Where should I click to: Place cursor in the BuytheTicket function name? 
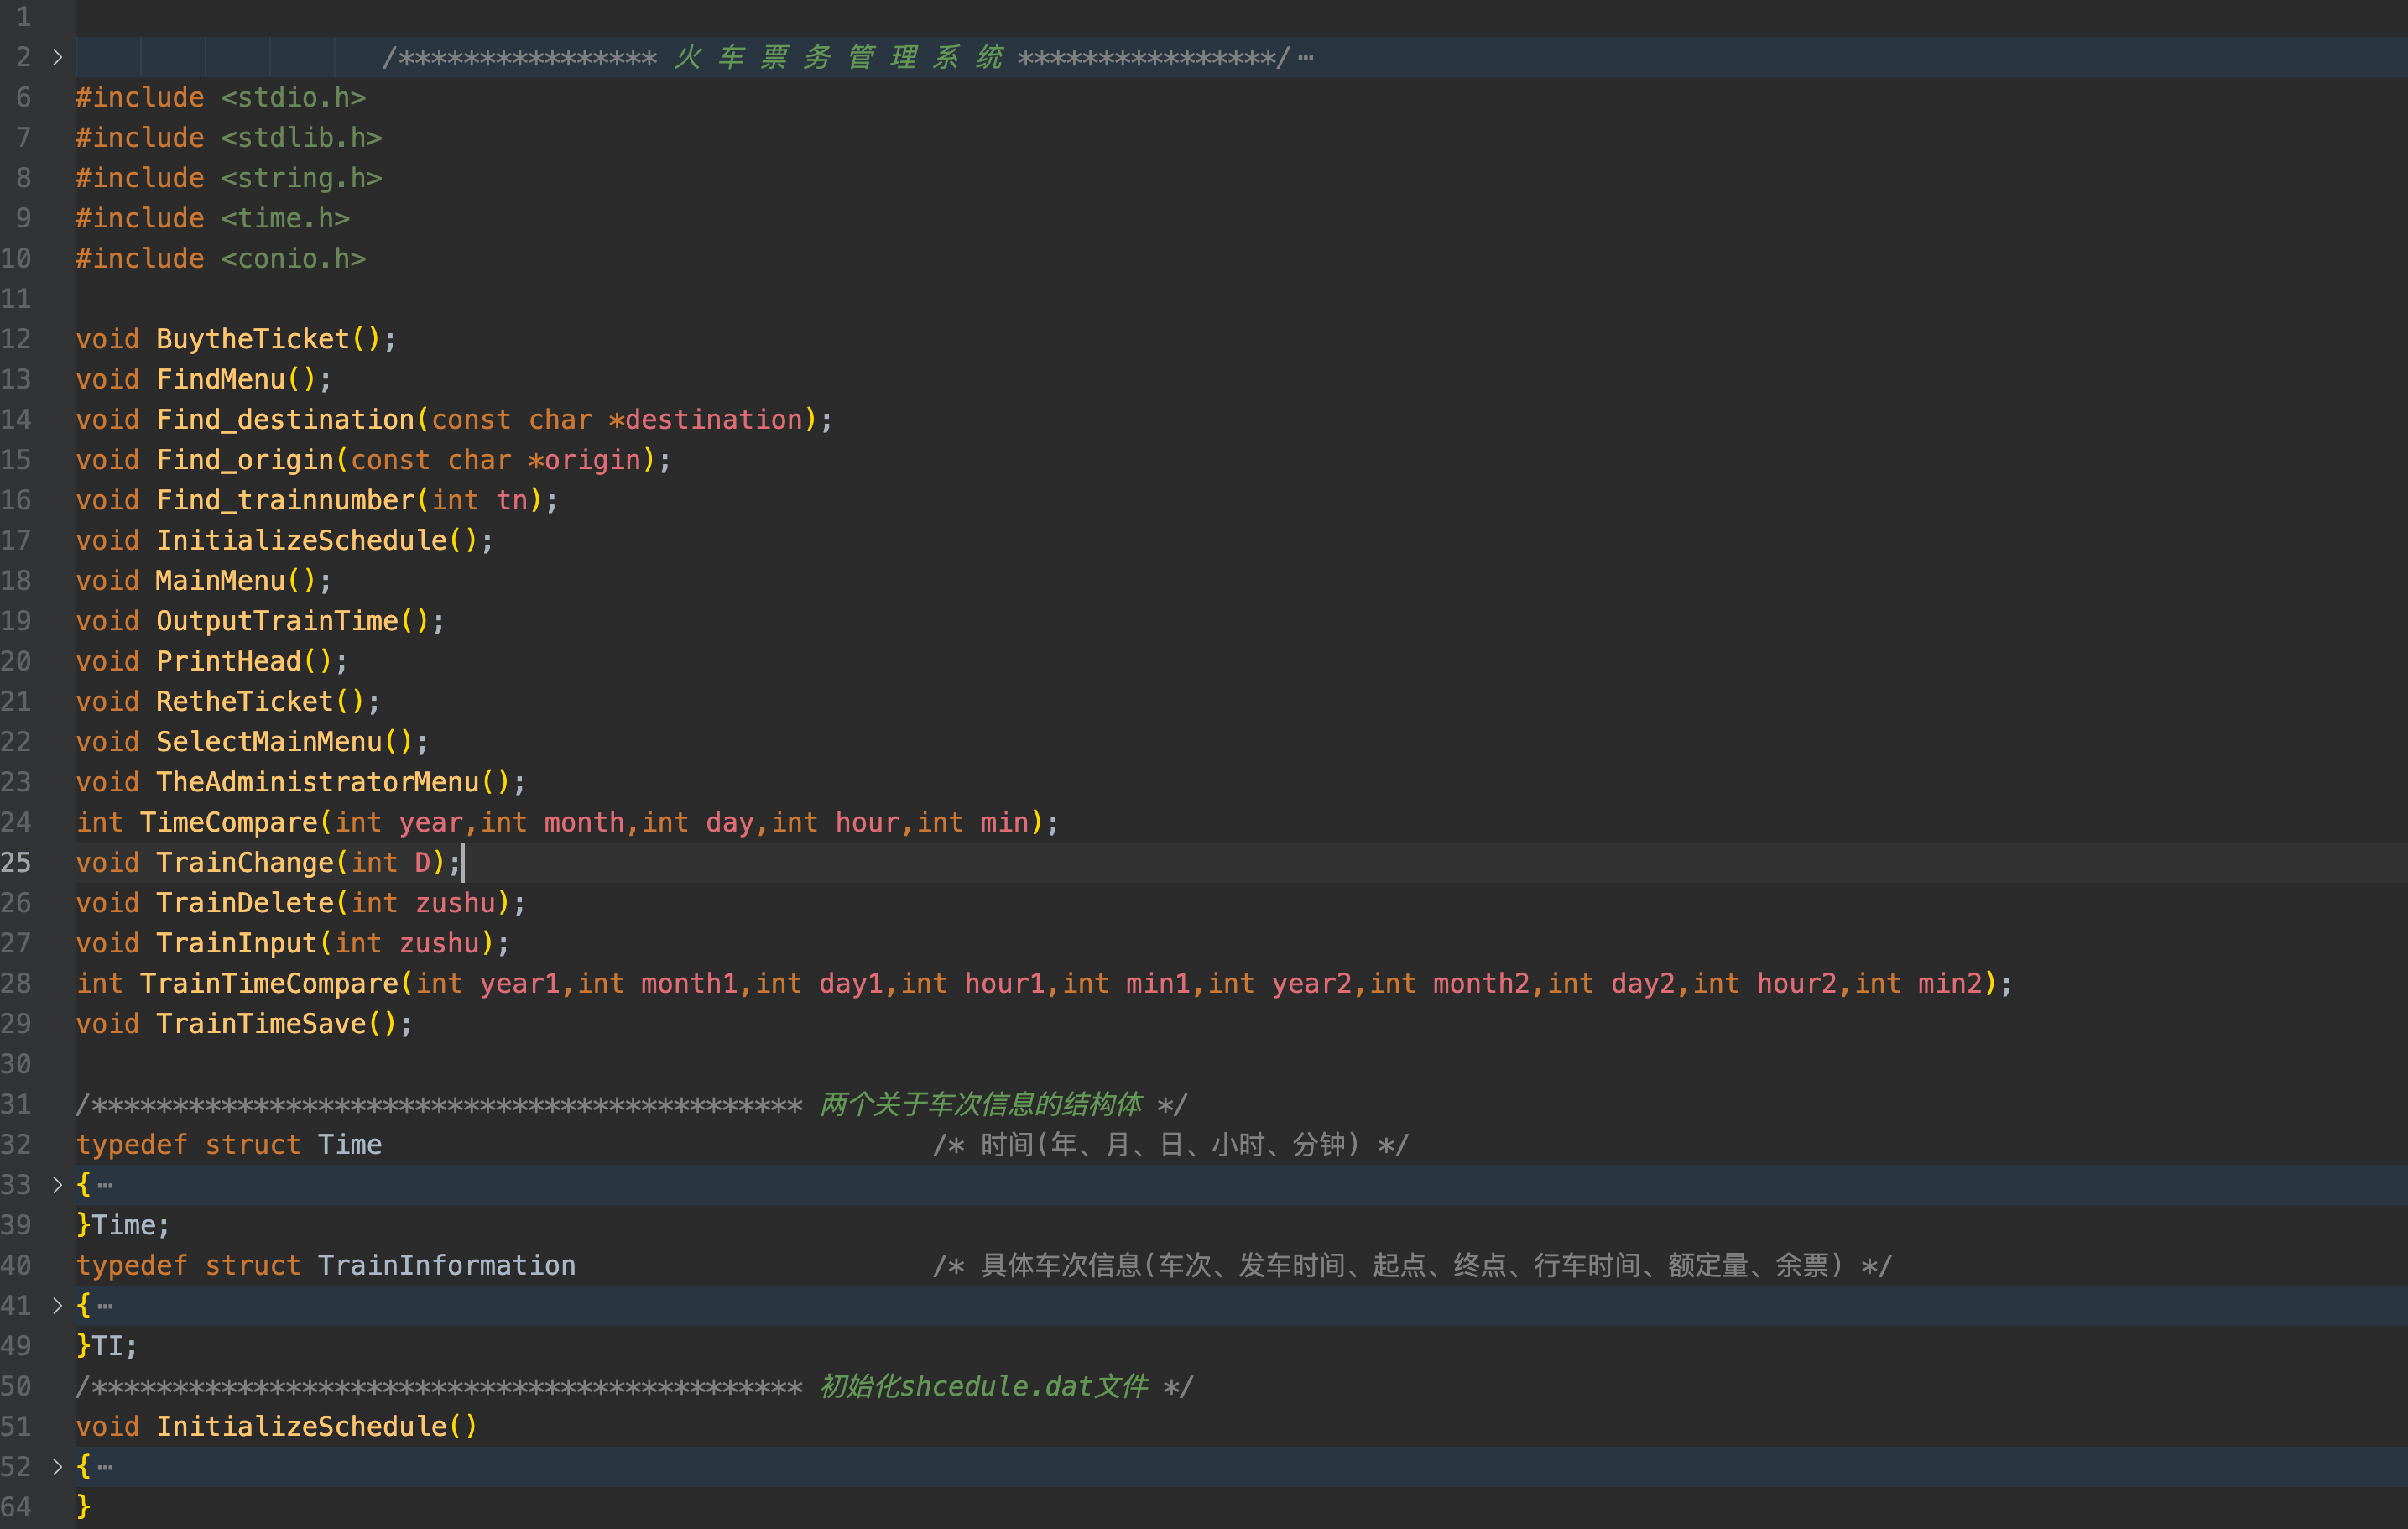point(252,339)
